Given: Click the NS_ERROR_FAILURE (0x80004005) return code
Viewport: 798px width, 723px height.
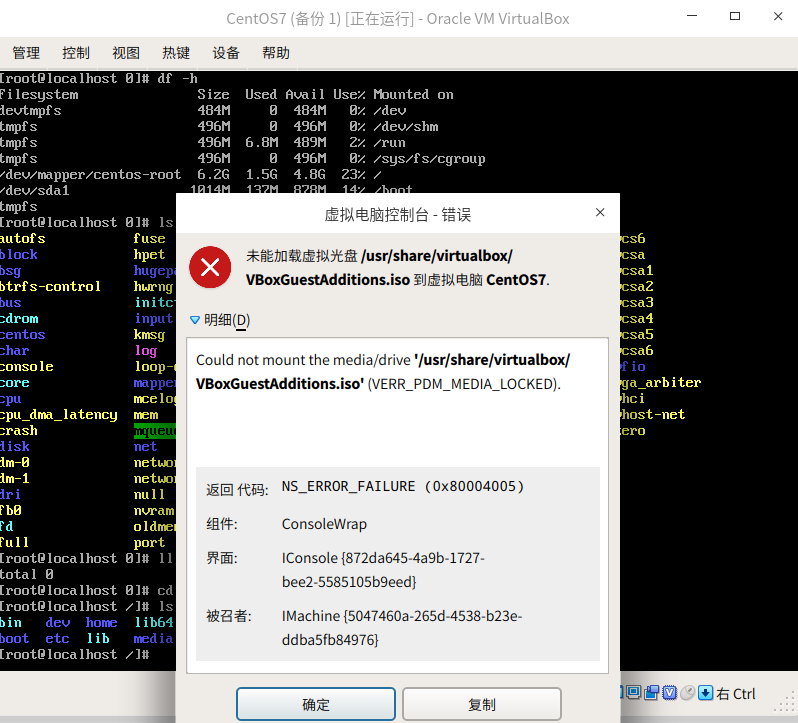Looking at the screenshot, I should click(x=403, y=486).
